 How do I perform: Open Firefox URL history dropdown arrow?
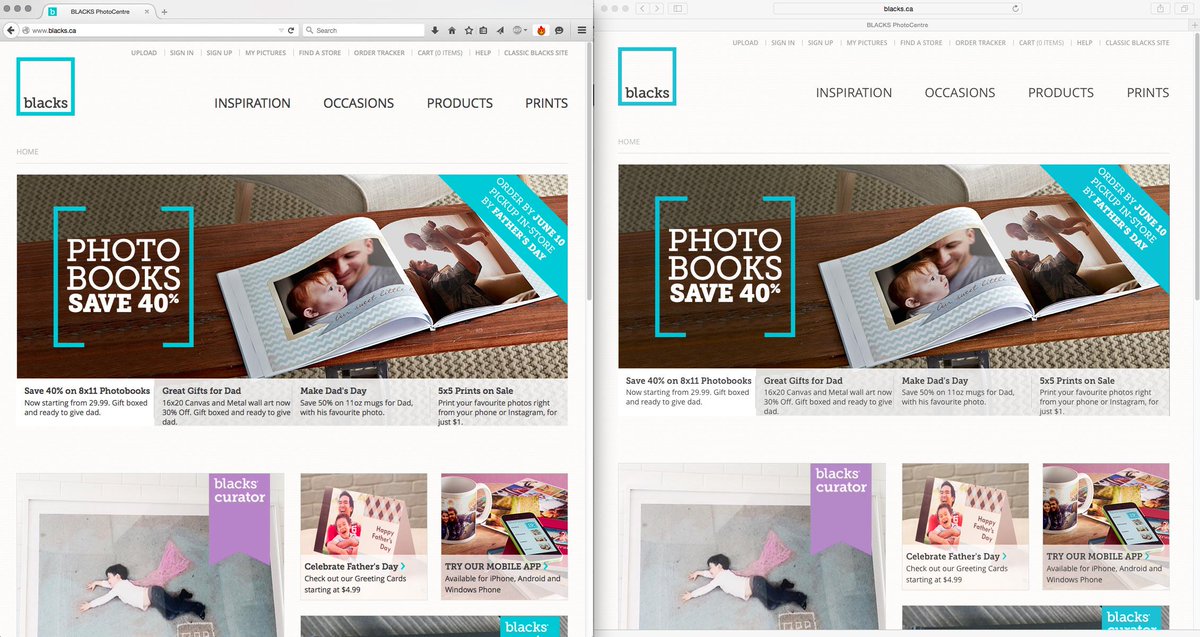pyautogui.click(x=280, y=30)
